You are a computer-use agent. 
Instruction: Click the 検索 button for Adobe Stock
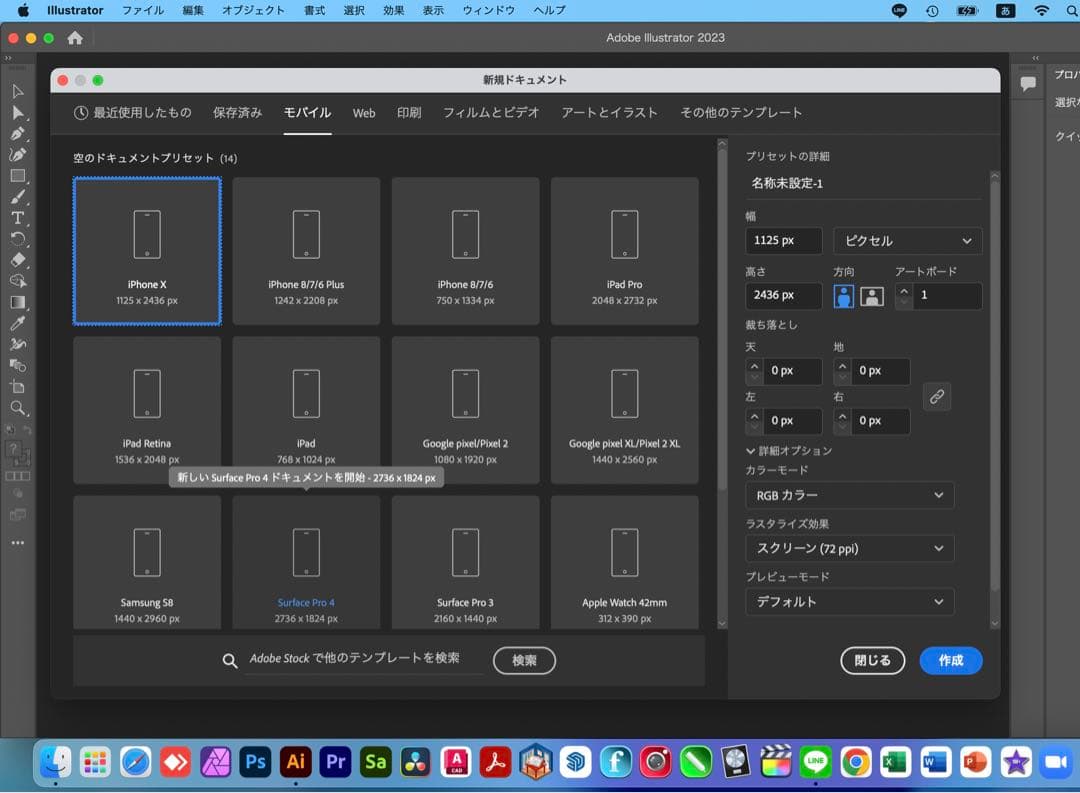[524, 660]
